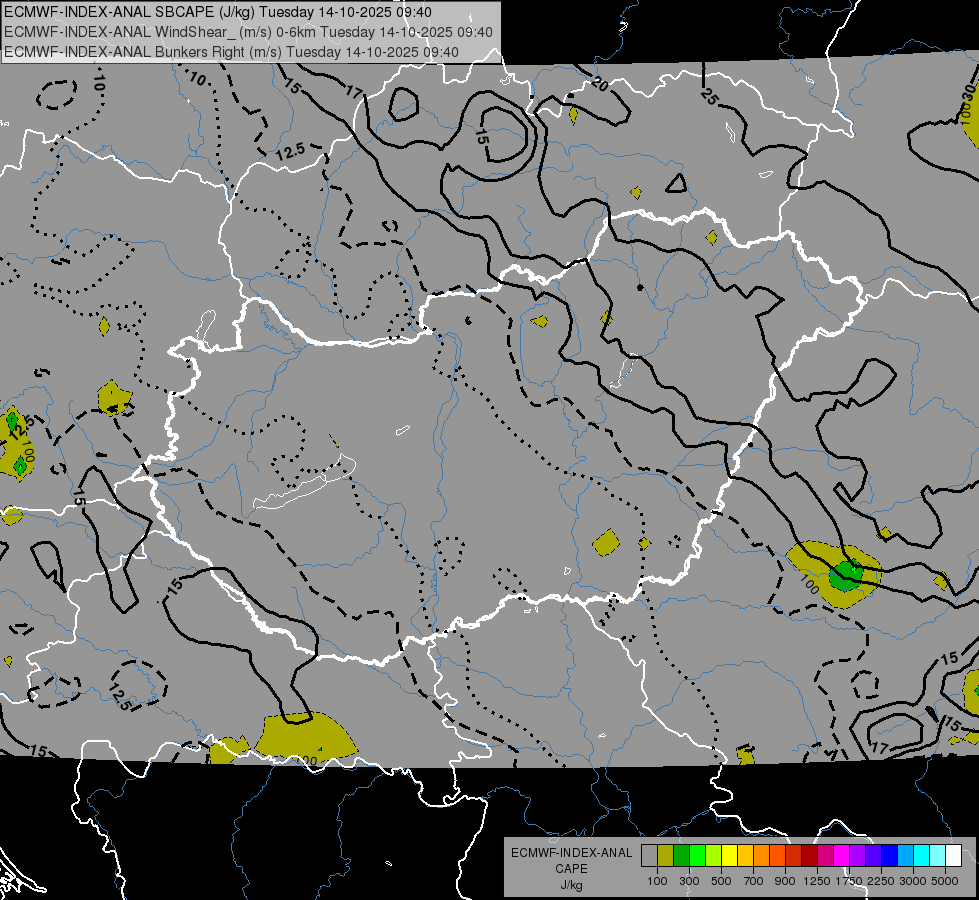Click the "3000" legend value
This screenshot has width=979, height=900.
click(913, 881)
